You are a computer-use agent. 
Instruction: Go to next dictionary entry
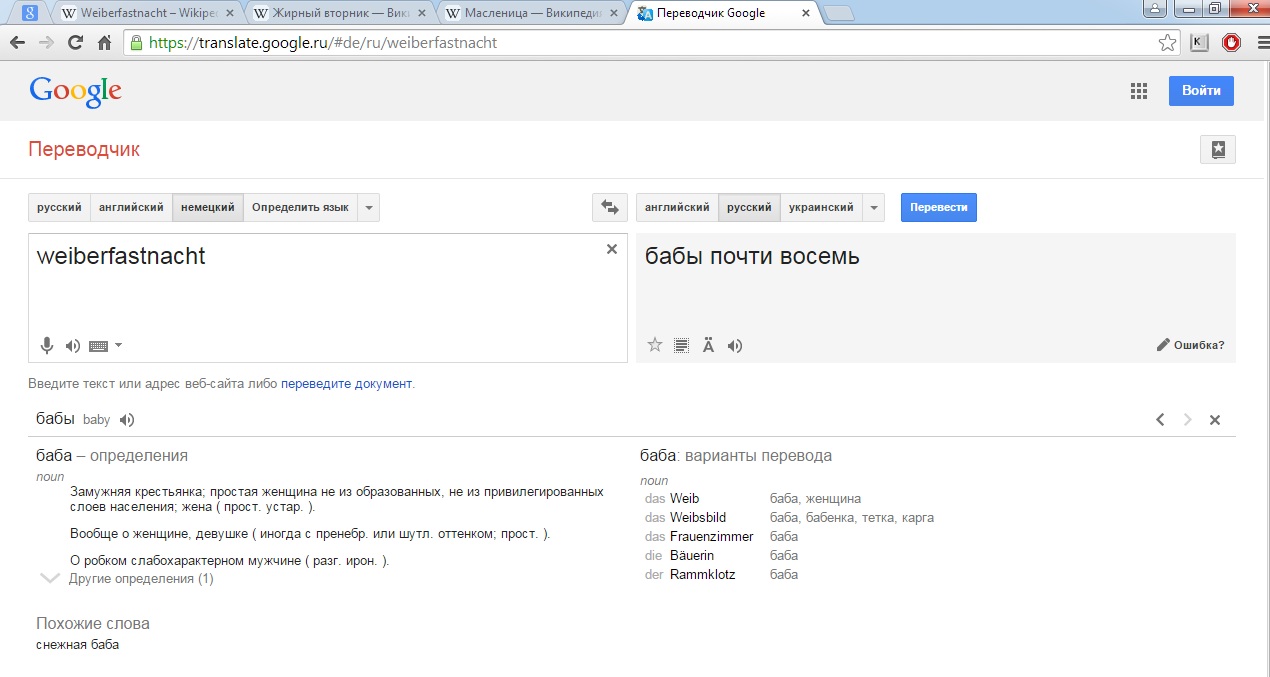tap(1187, 420)
